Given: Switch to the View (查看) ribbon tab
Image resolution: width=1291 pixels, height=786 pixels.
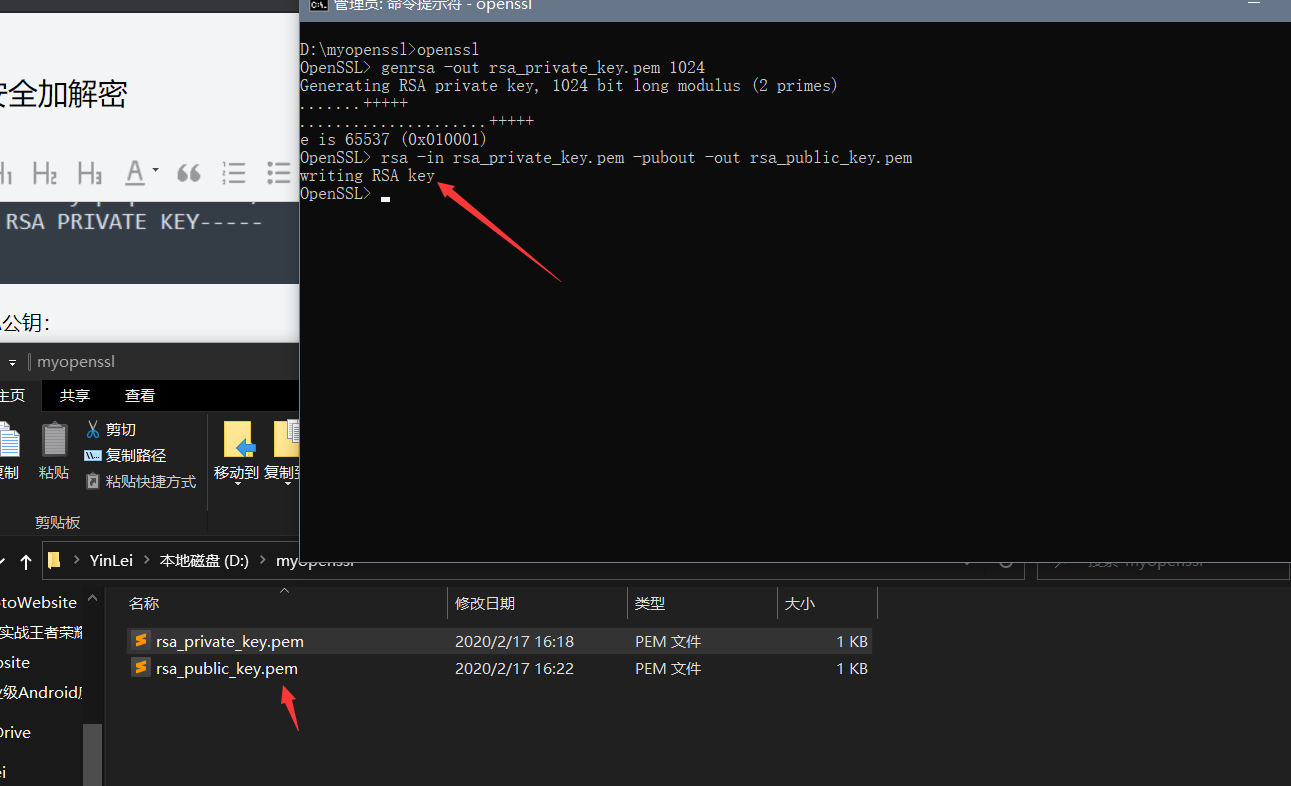Looking at the screenshot, I should tap(140, 395).
